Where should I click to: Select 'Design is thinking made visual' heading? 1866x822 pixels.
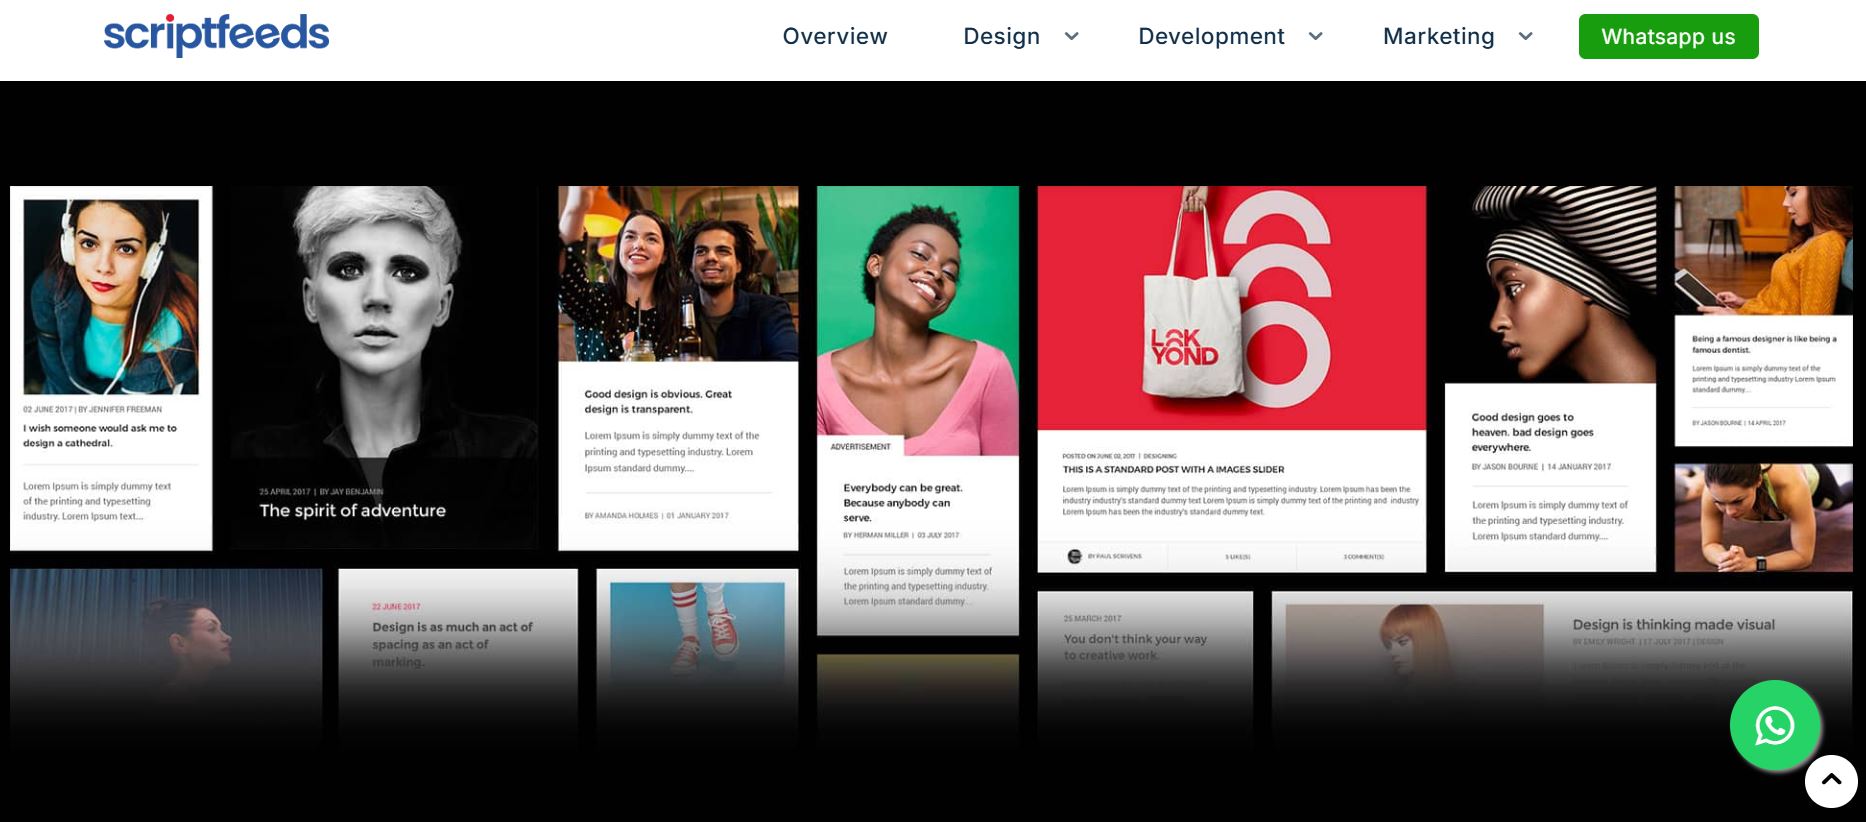[x=1673, y=624]
